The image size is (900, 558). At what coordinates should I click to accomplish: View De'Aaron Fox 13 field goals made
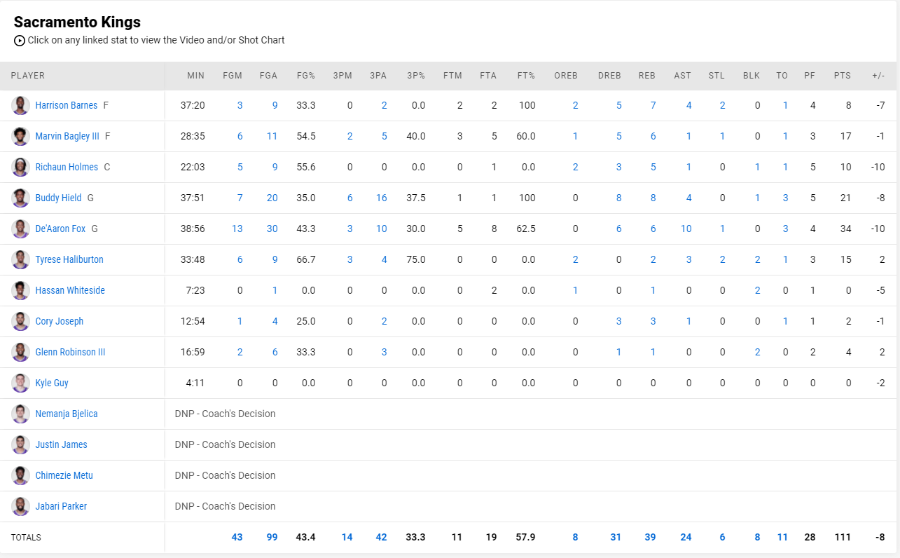(x=237, y=229)
